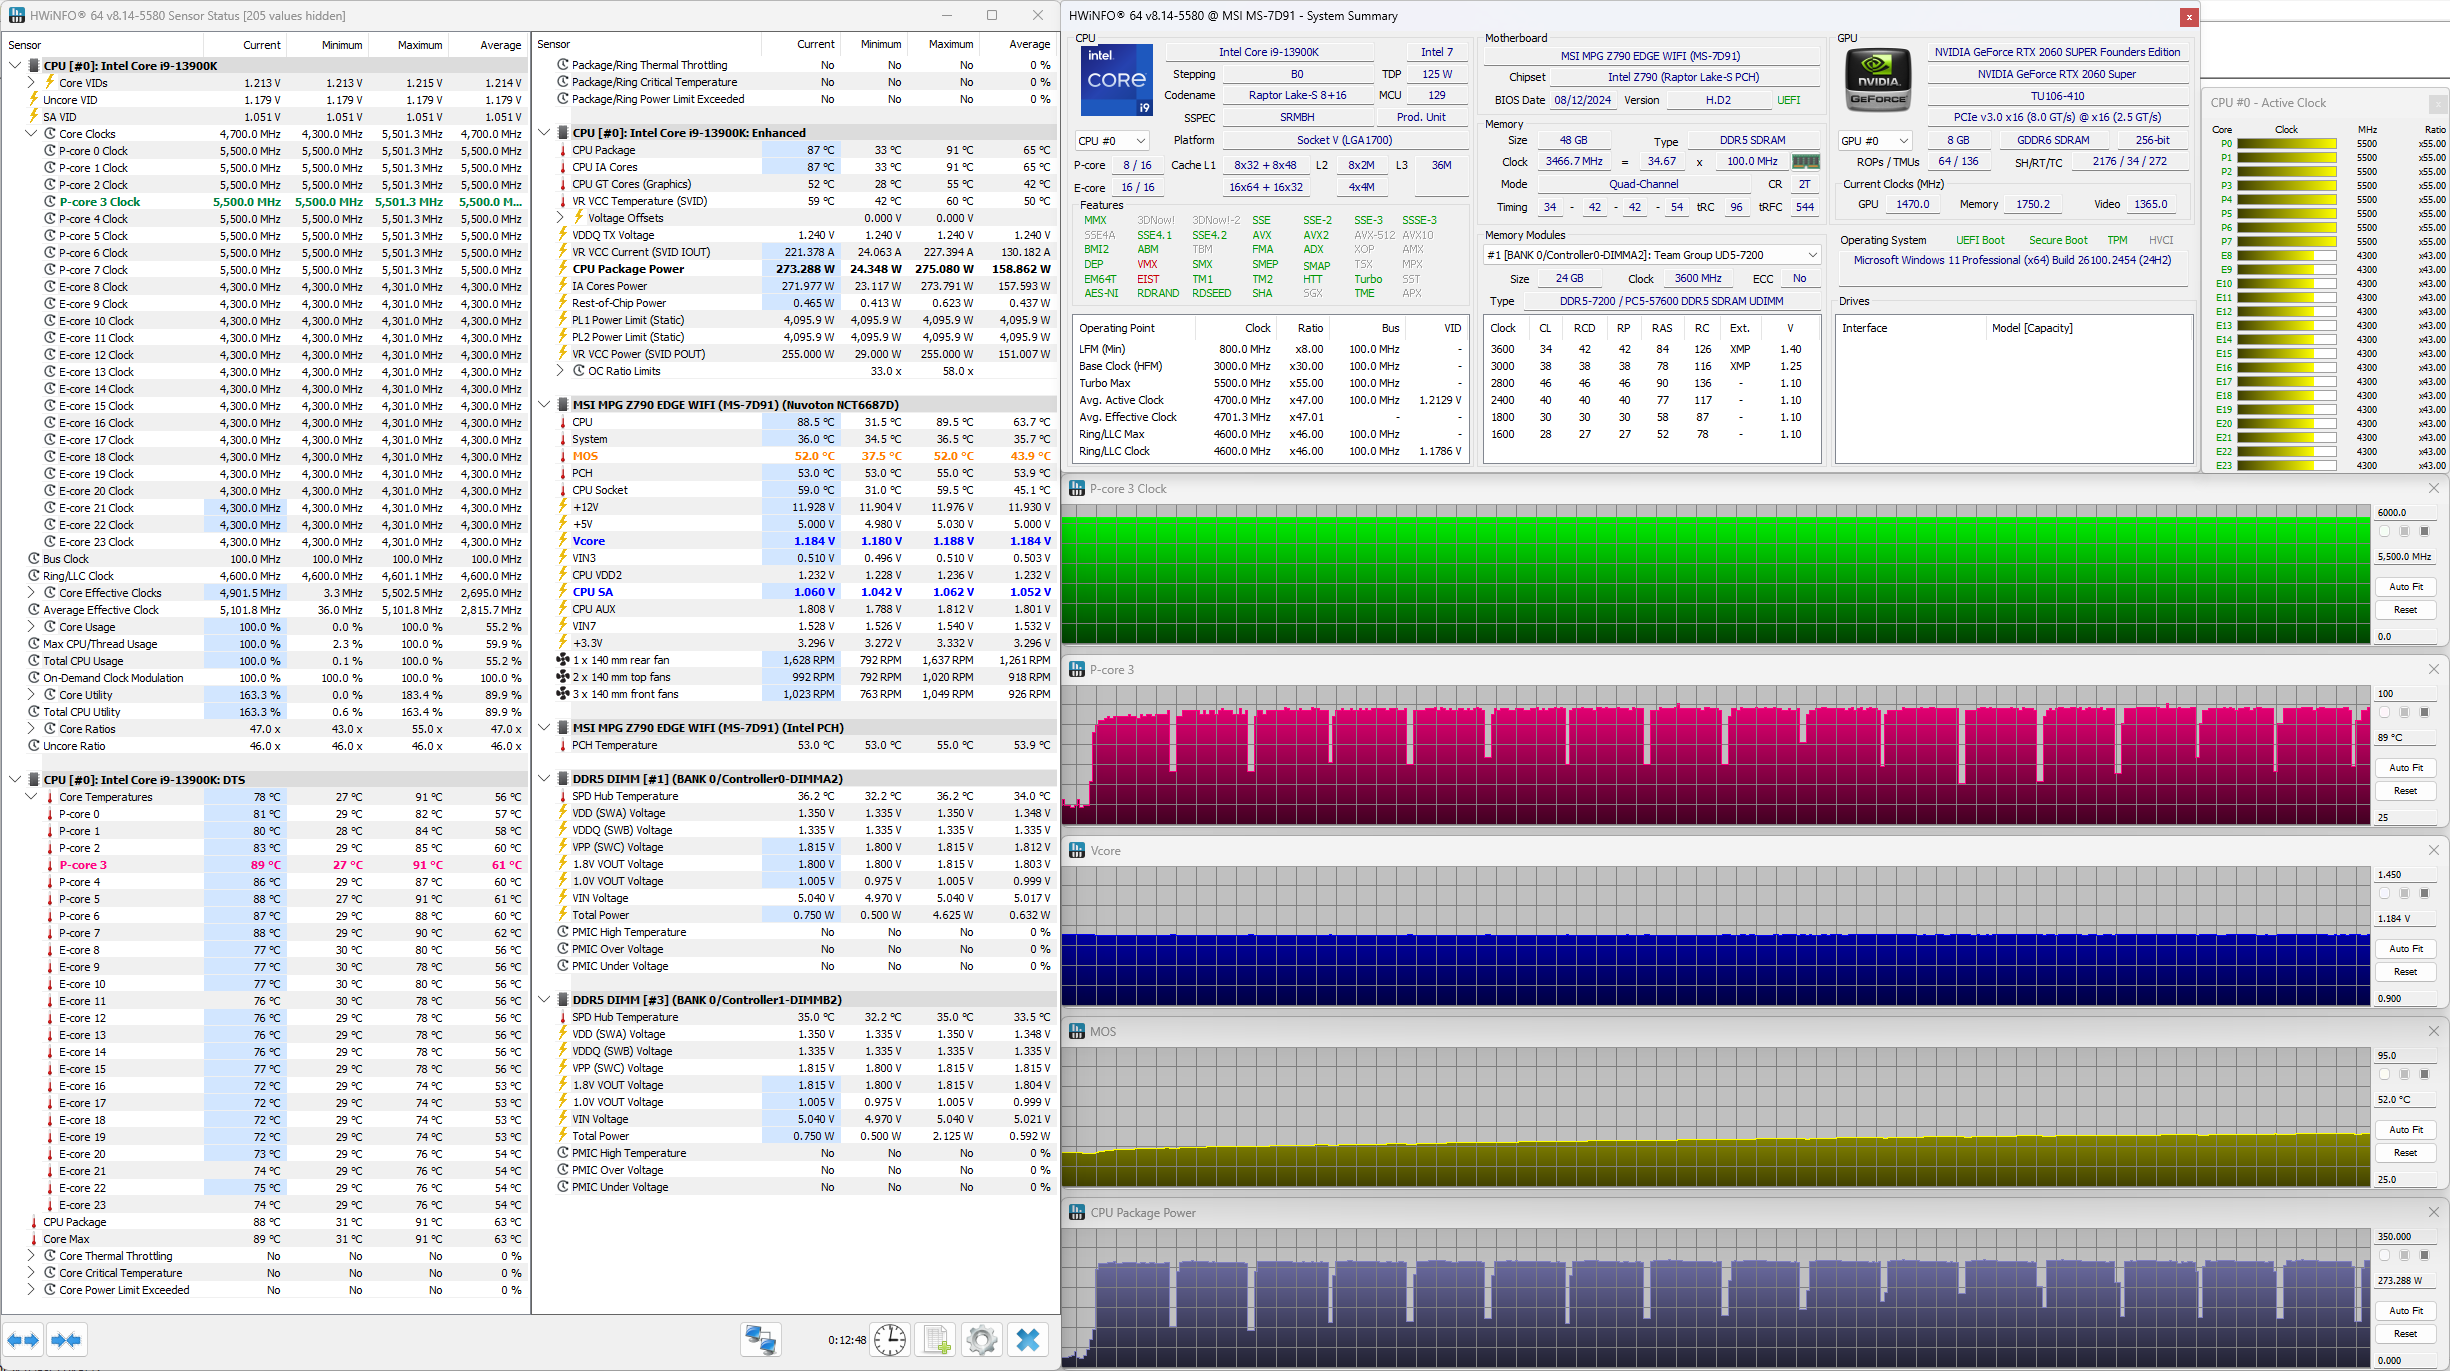Viewport: 2450px width, 1371px height.
Task: Open the CPU #0 selector dropdown
Action: (1111, 141)
